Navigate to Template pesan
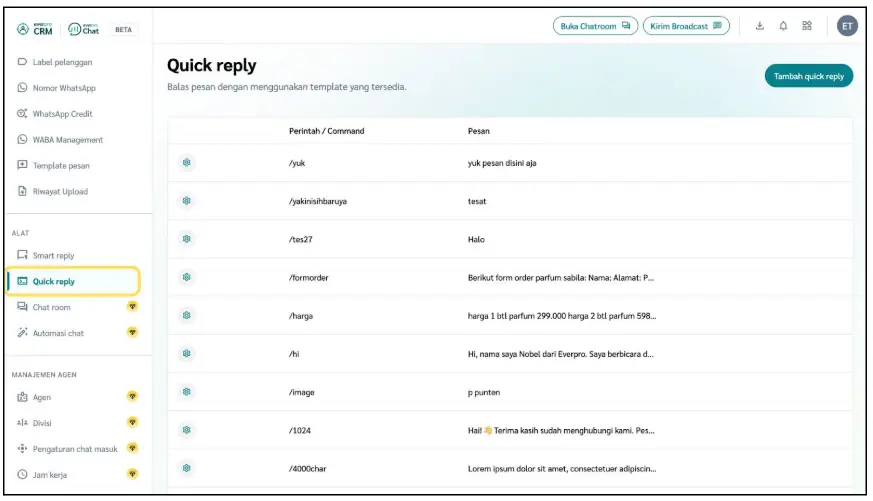873x501 pixels. [61, 166]
